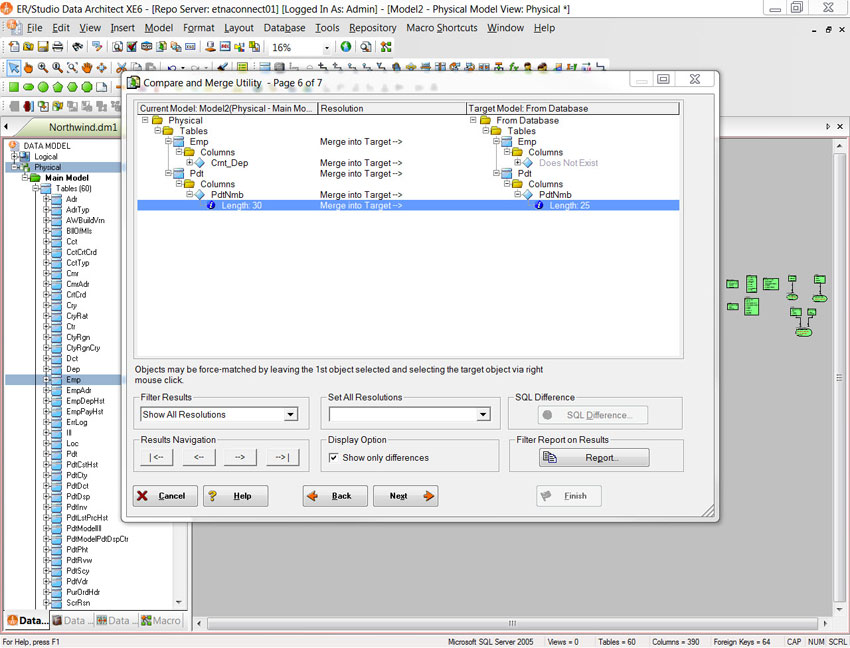Click the Zoom Out magnifier tool
The height and width of the screenshot is (648, 850).
tap(57, 68)
